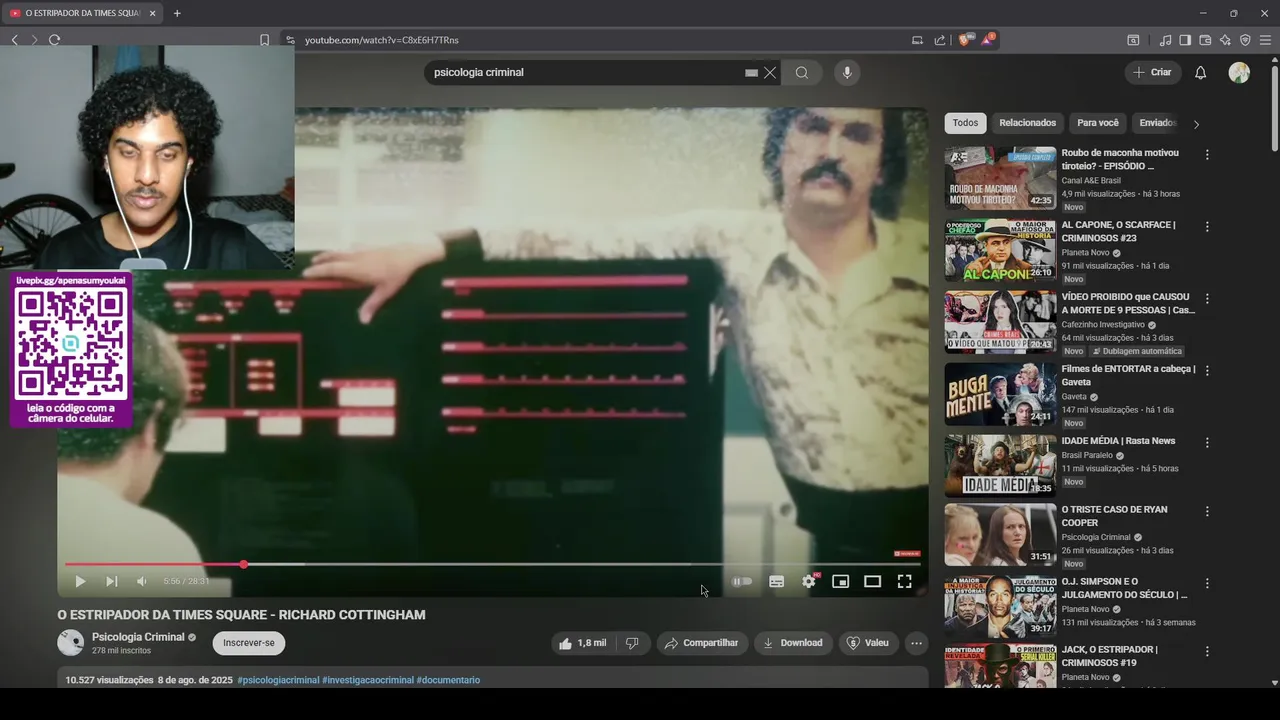Bookmark this page using the bookmark icon
Image resolution: width=1280 pixels, height=720 pixels.
(264, 40)
